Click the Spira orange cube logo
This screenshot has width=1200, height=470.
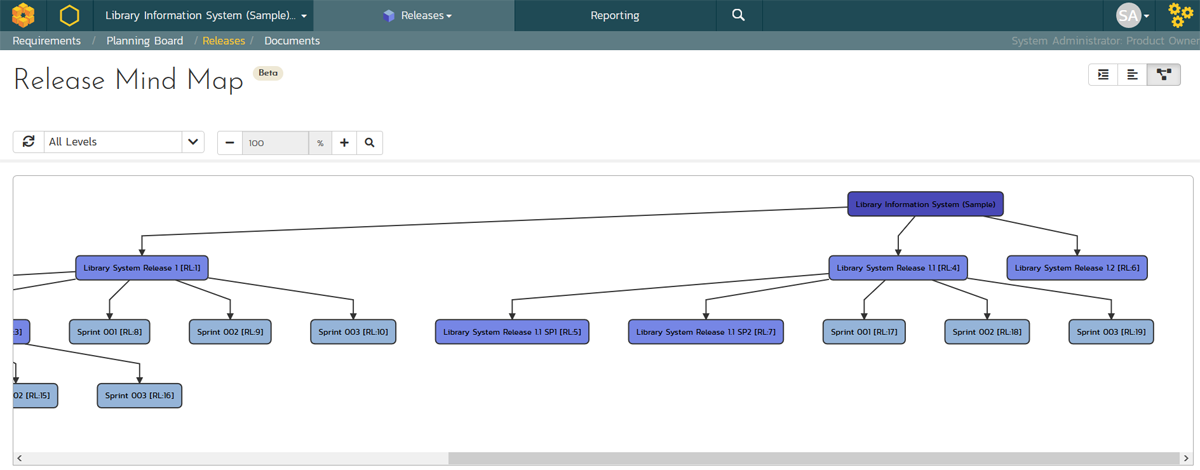coord(23,15)
